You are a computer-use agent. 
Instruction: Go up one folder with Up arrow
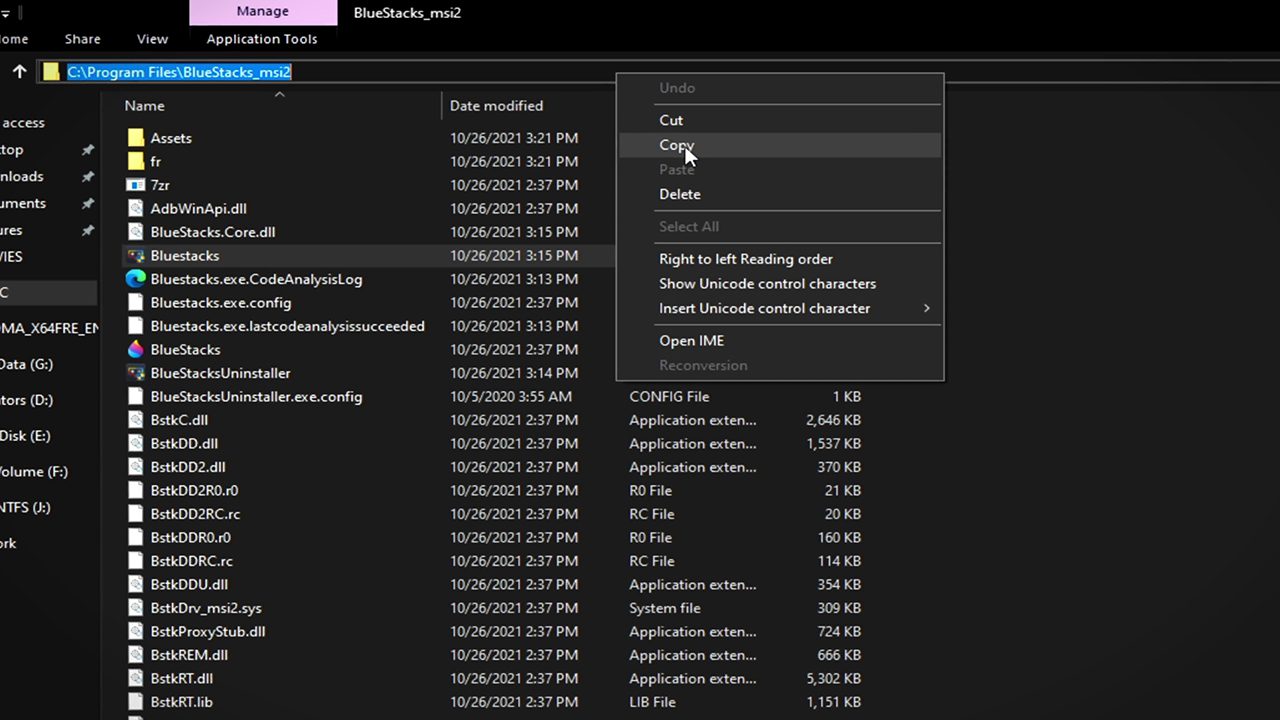(19, 72)
